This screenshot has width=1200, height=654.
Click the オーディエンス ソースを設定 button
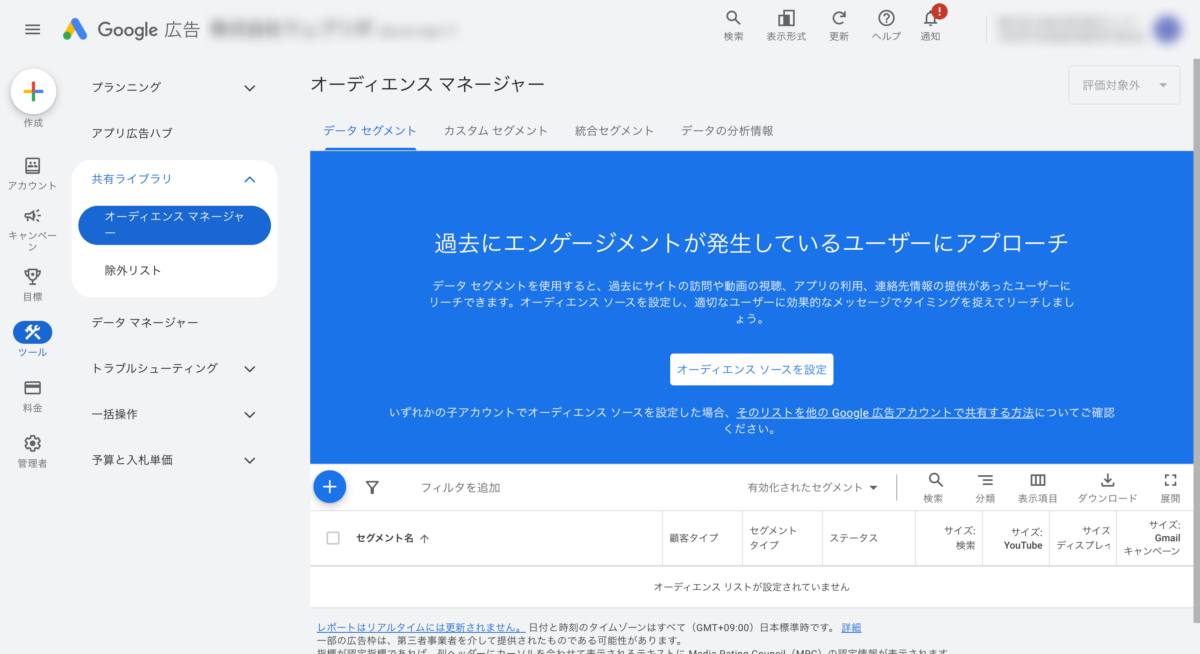point(751,369)
